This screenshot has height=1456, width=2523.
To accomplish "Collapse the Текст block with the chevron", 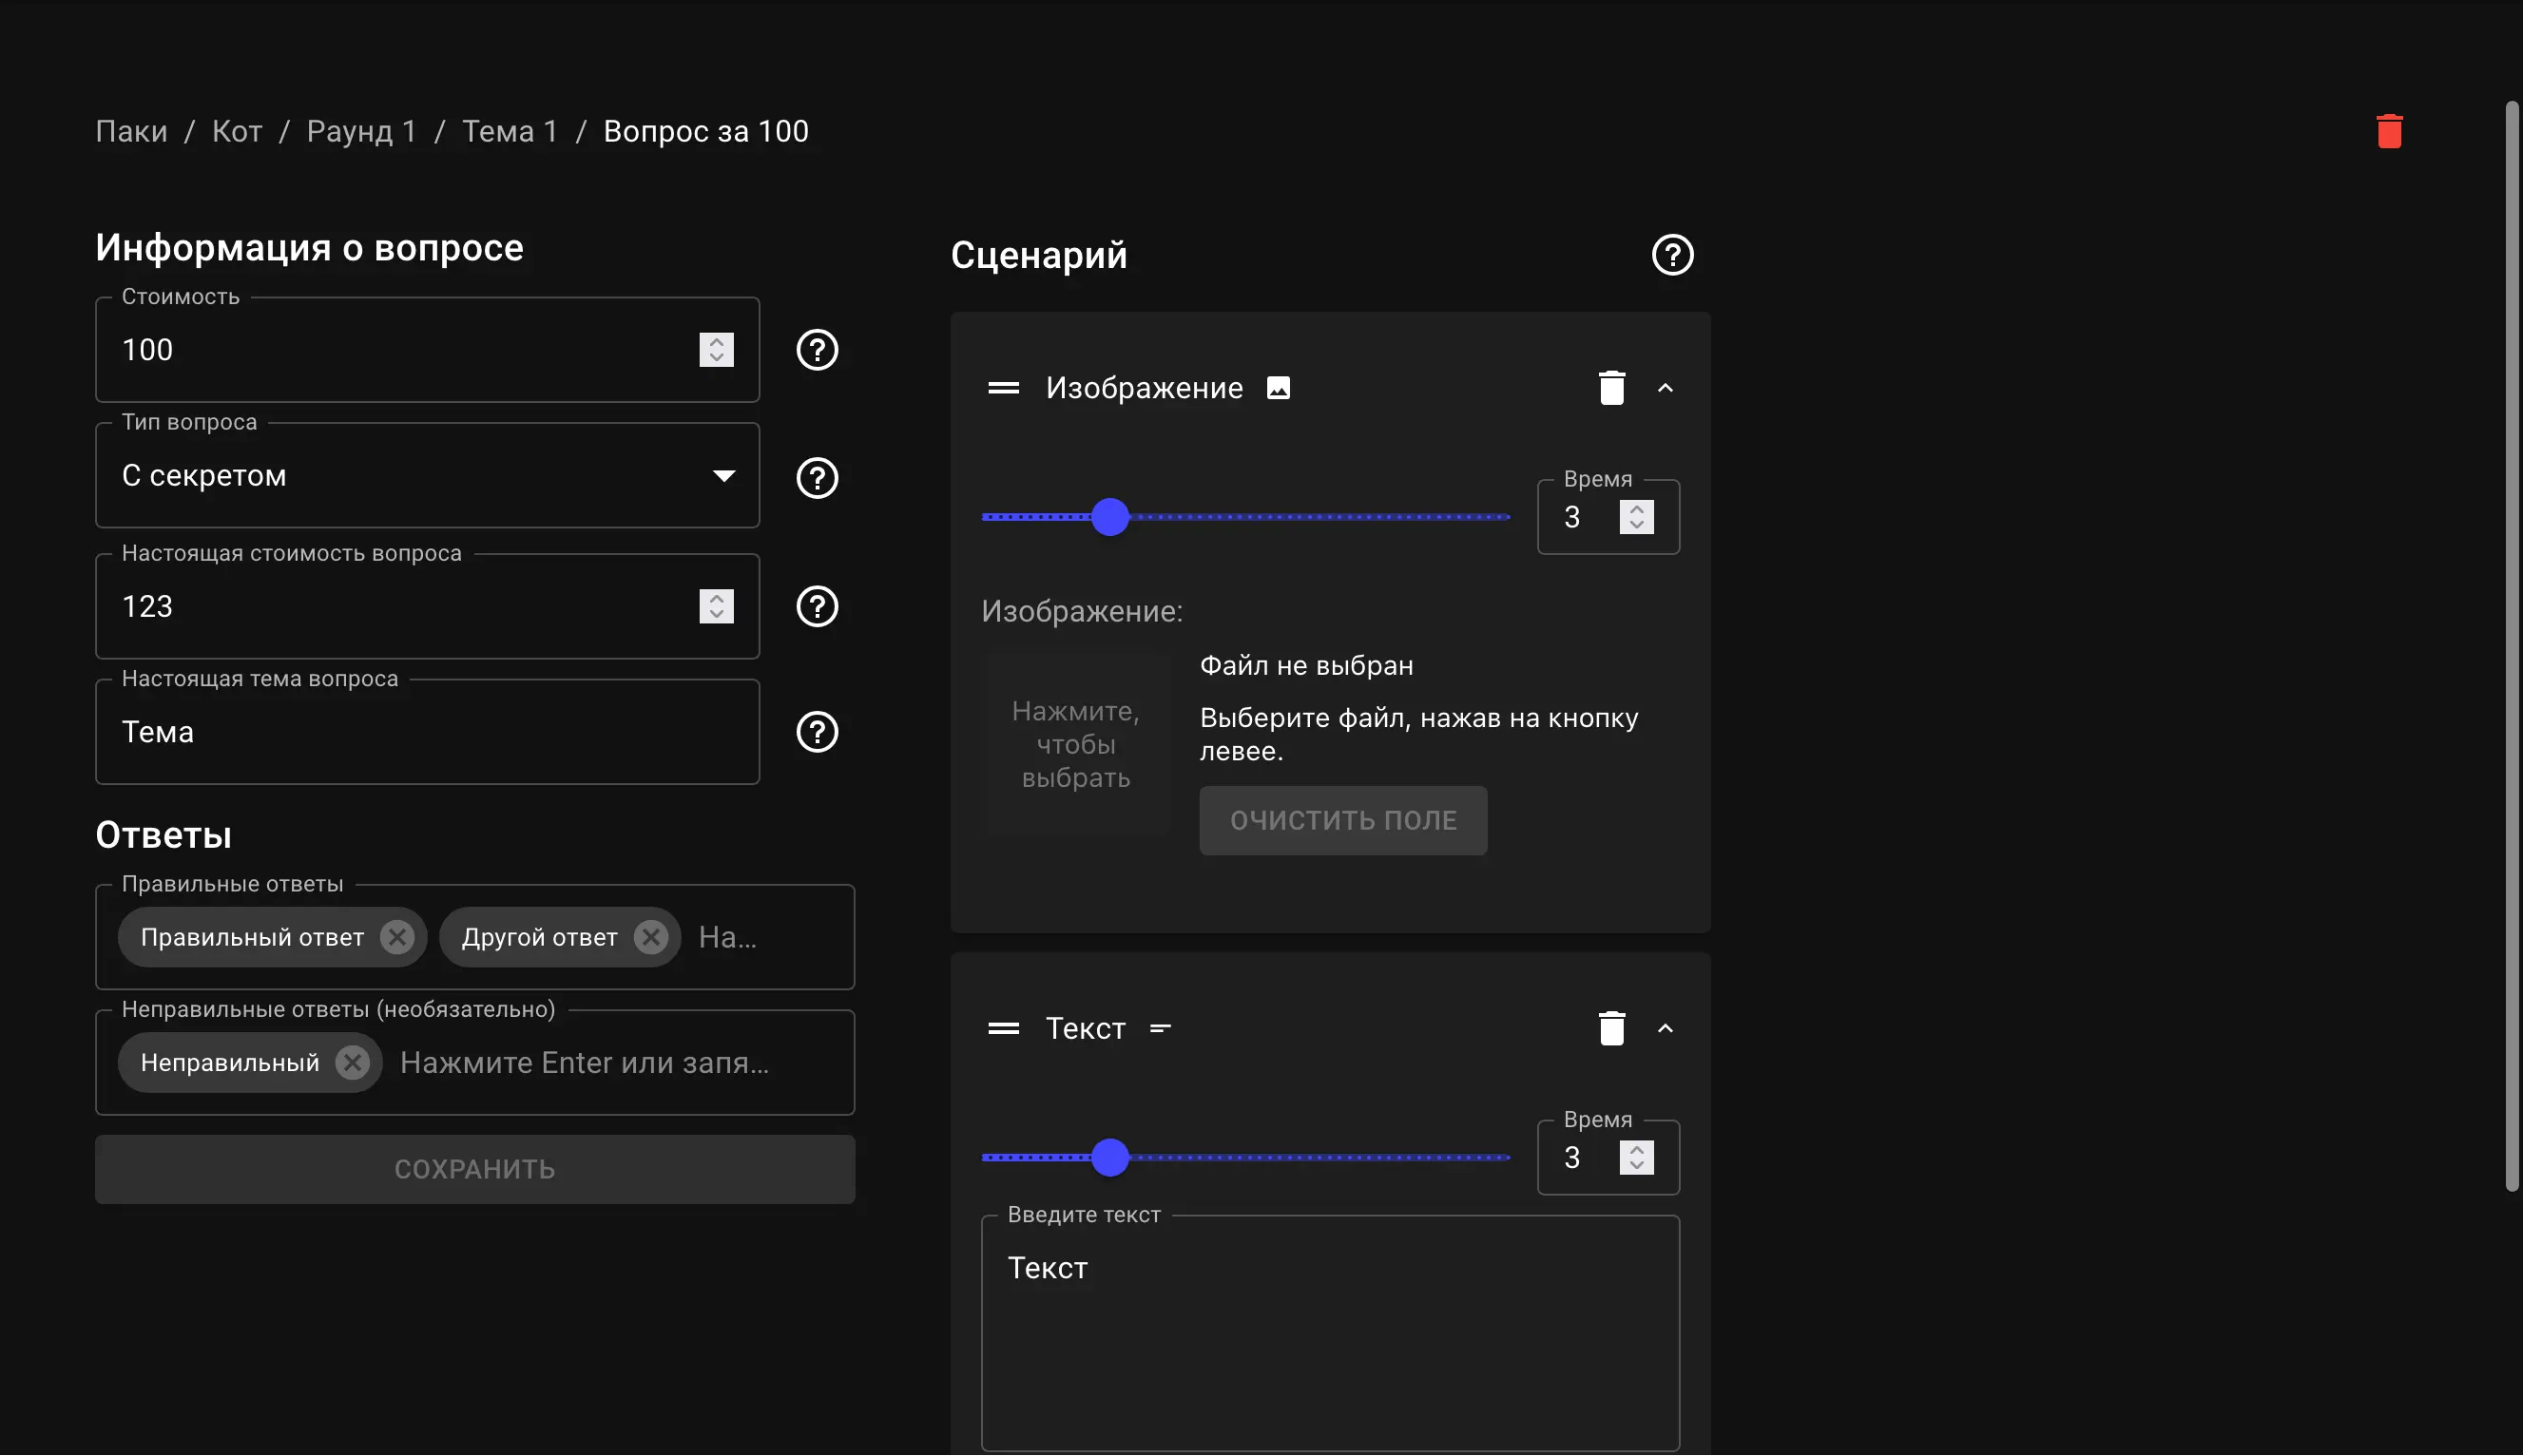I will click(1665, 1028).
